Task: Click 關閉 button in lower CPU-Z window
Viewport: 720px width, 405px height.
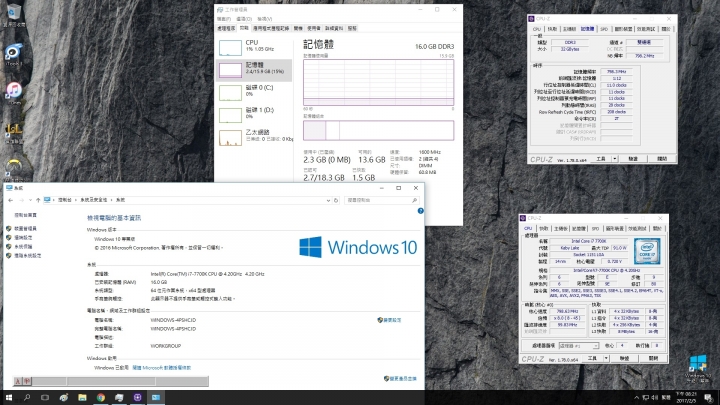Action: 653,358
